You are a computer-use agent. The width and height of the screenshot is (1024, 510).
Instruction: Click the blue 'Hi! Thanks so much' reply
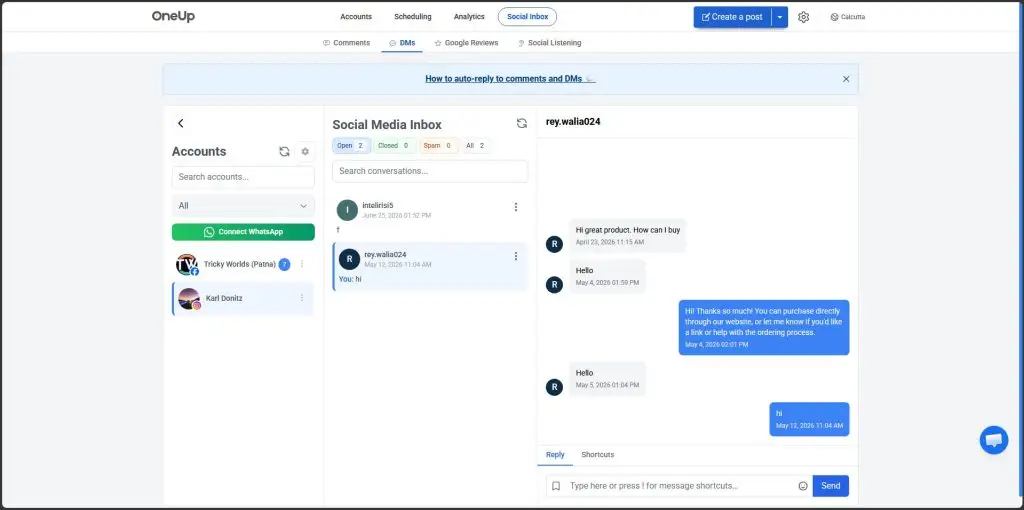763,327
